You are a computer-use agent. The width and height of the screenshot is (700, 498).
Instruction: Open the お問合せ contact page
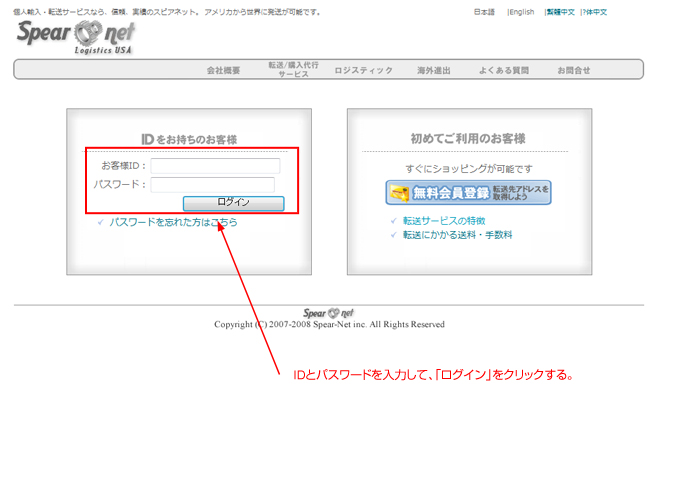(574, 70)
